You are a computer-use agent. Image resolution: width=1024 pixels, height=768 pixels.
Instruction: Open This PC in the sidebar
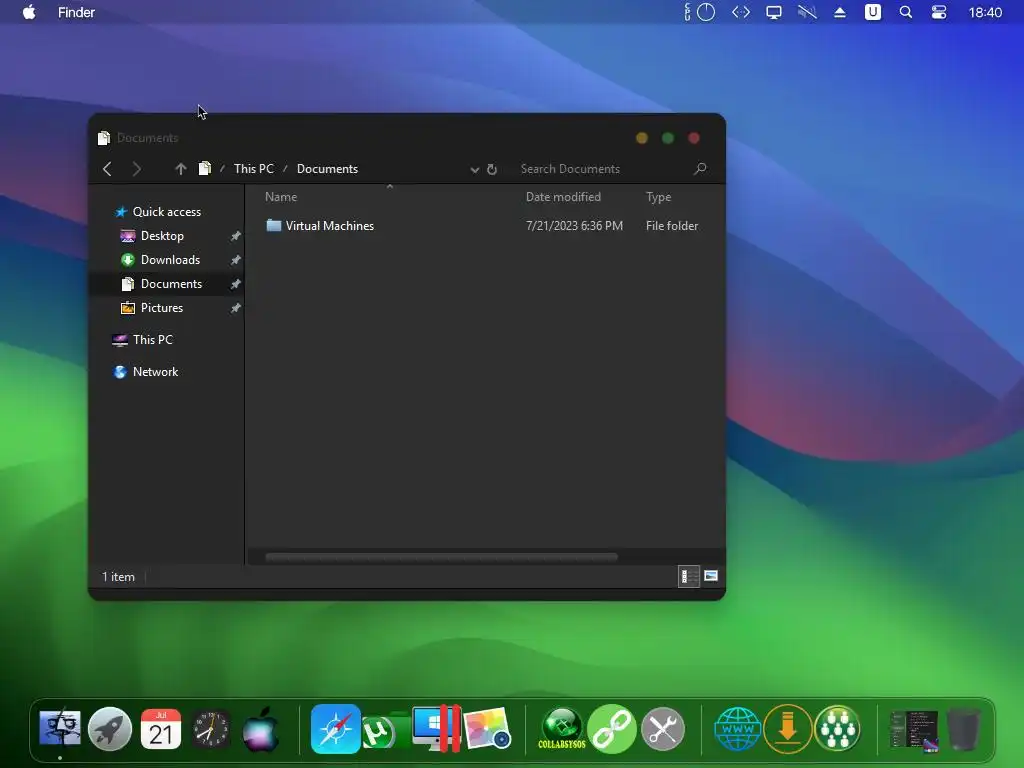(x=152, y=340)
